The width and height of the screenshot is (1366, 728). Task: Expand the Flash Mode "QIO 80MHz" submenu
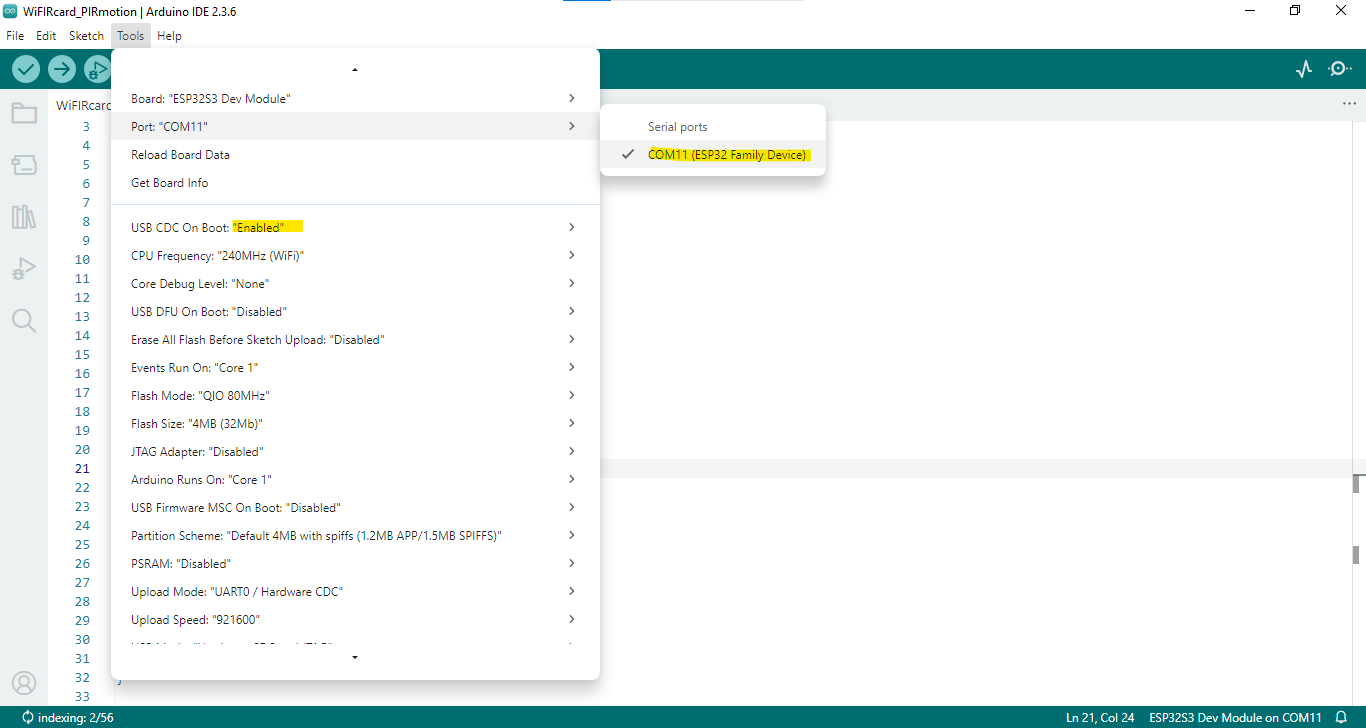(x=355, y=395)
